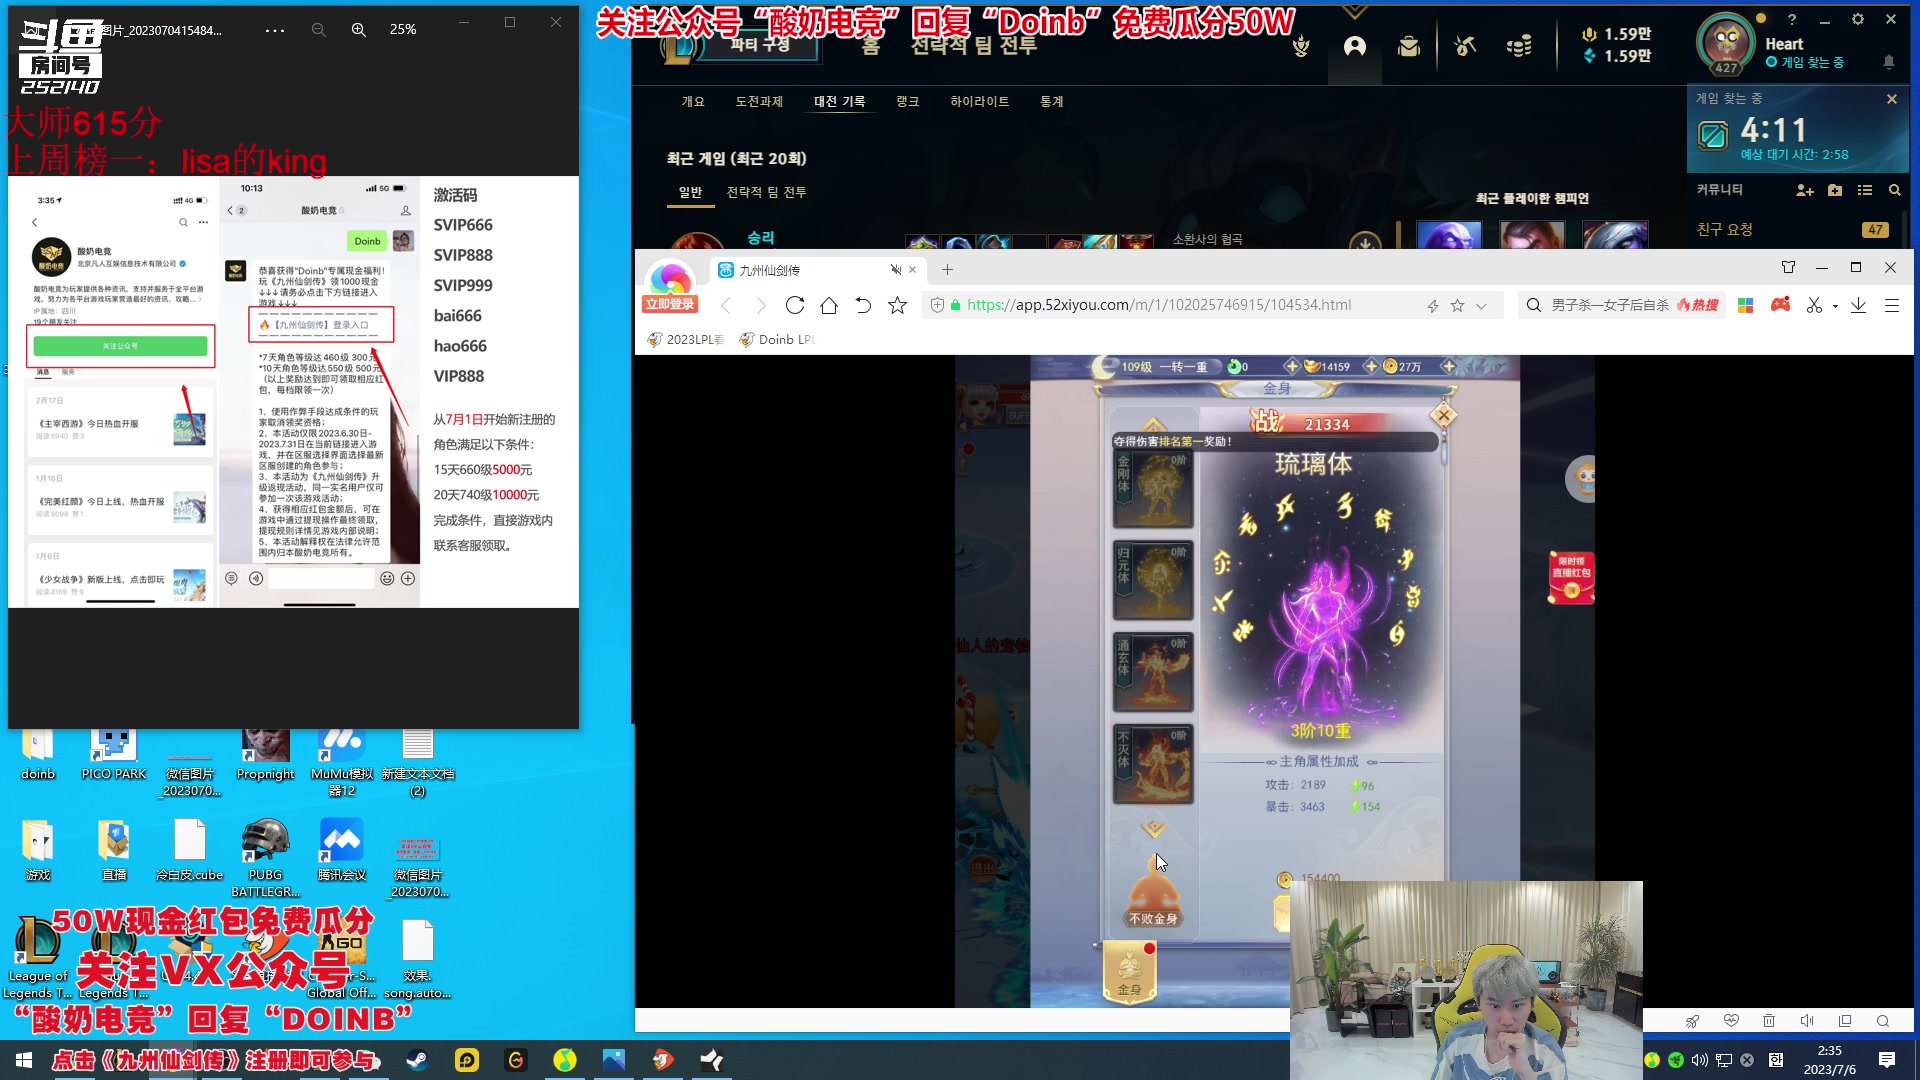Screen dimensions: 1920x1080
Task: Open the PICO PARK desktop shortcut
Action: tap(114, 755)
